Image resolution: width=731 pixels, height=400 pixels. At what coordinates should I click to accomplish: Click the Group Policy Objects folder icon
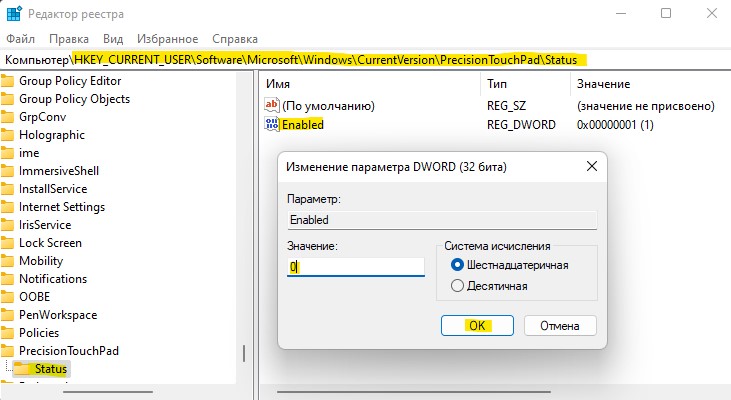click(7, 99)
